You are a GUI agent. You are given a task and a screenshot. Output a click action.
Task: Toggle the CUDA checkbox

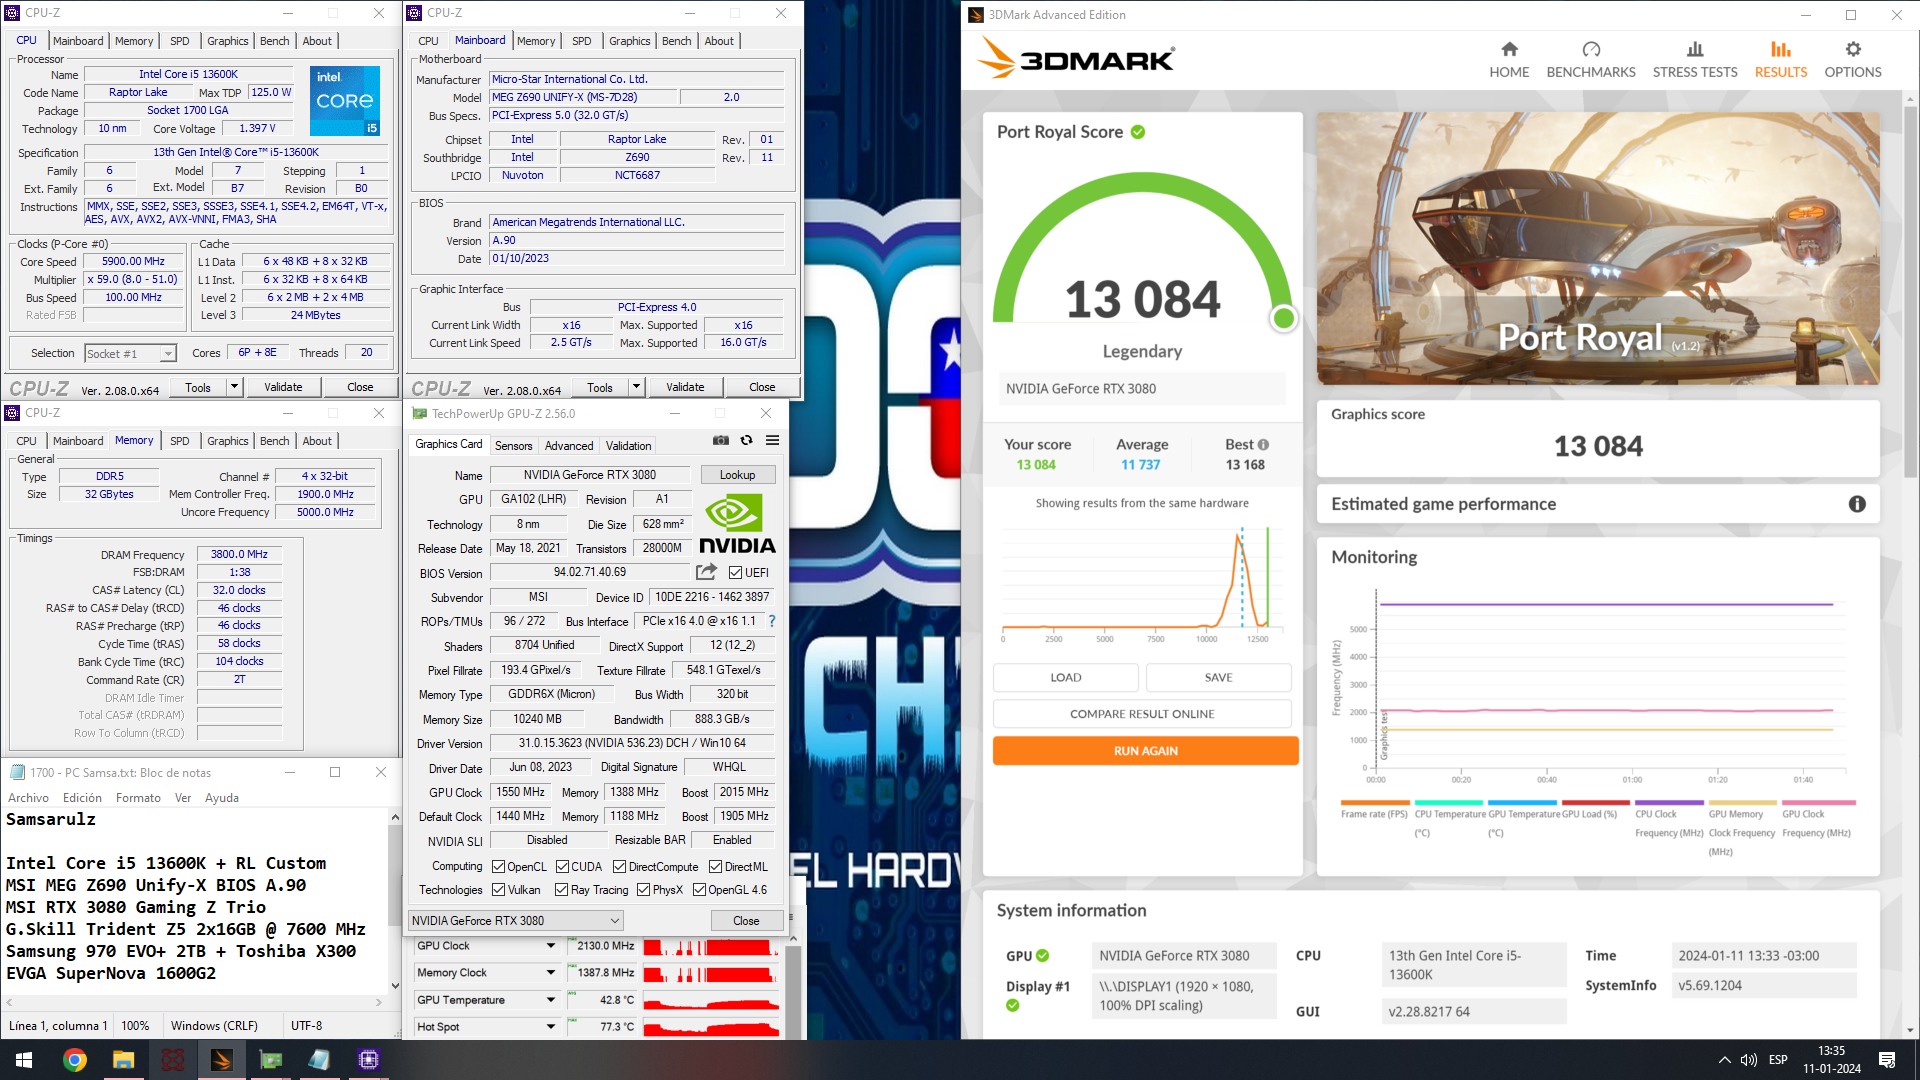coord(562,867)
